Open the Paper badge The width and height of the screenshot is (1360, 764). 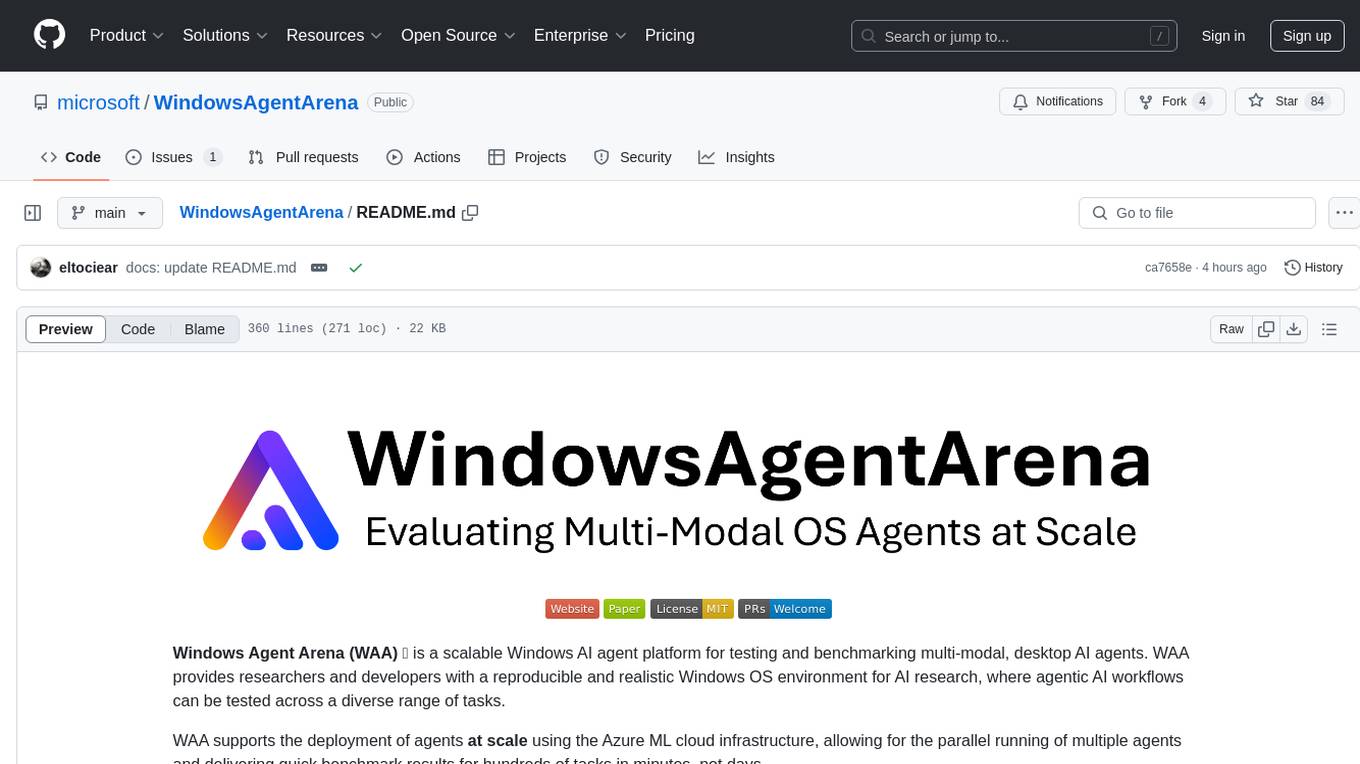click(x=625, y=609)
